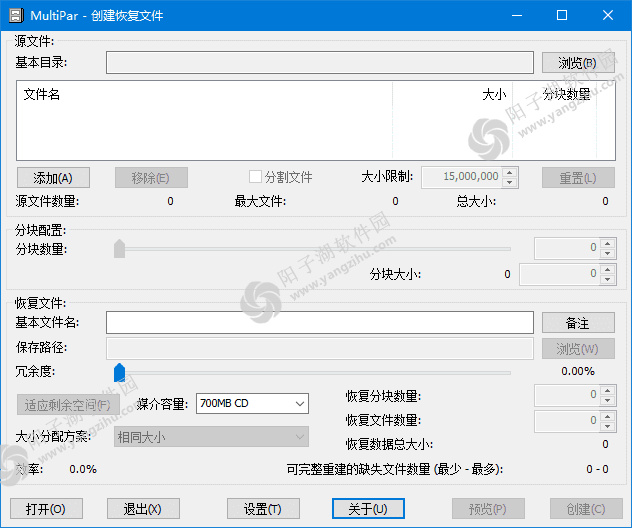Maximize the MultiPar window

click(562, 15)
